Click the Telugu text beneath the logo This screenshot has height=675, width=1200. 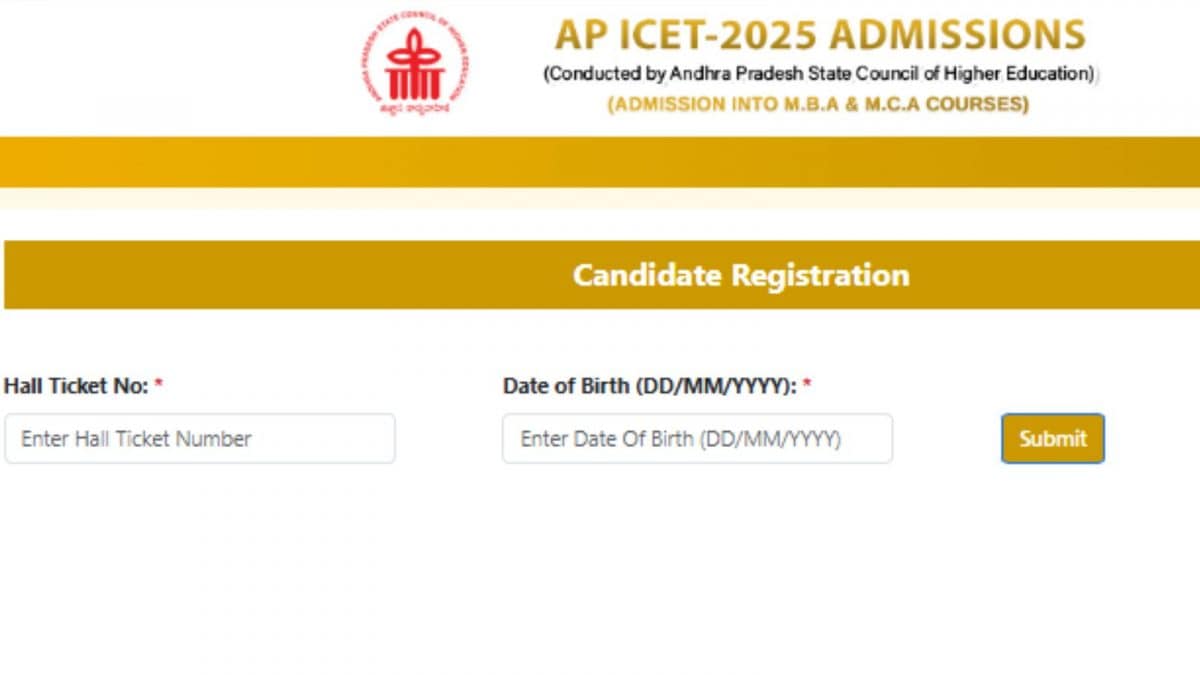click(414, 107)
